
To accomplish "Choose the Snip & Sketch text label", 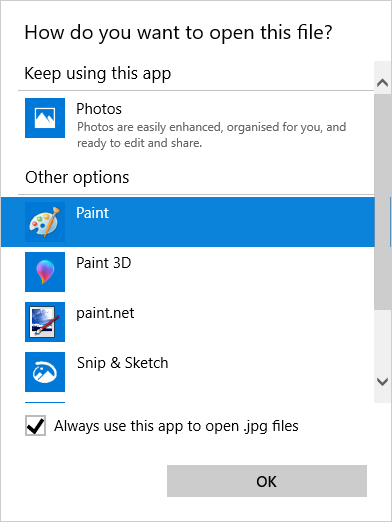I will coord(123,363).
